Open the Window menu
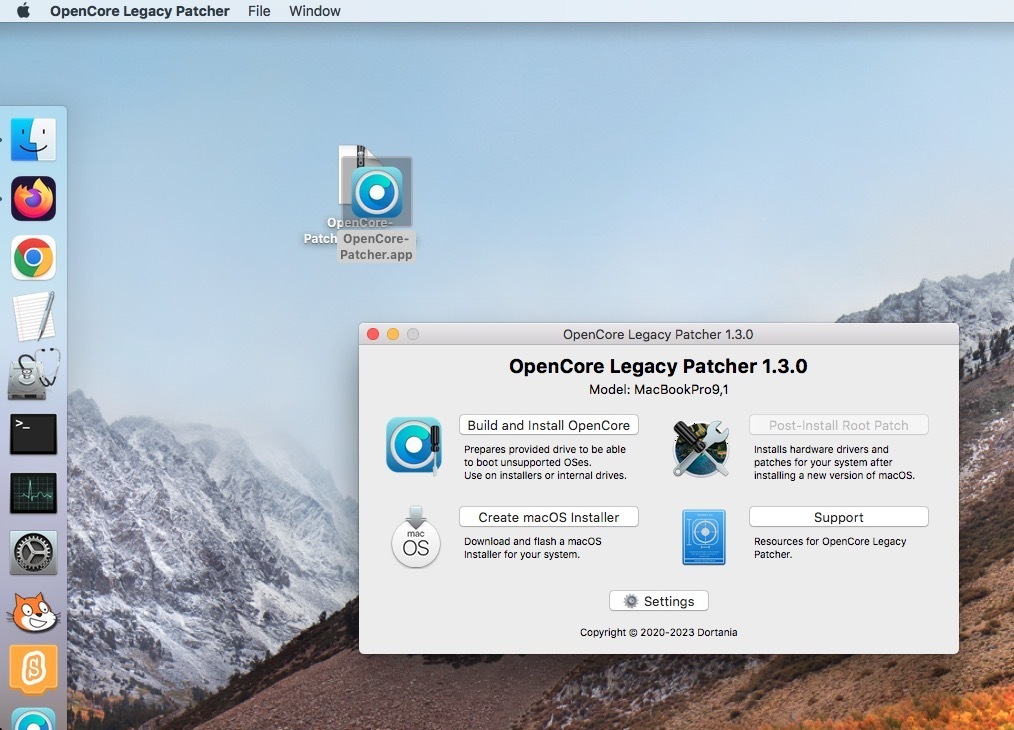Viewport: 1014px width, 730px height. tap(314, 11)
